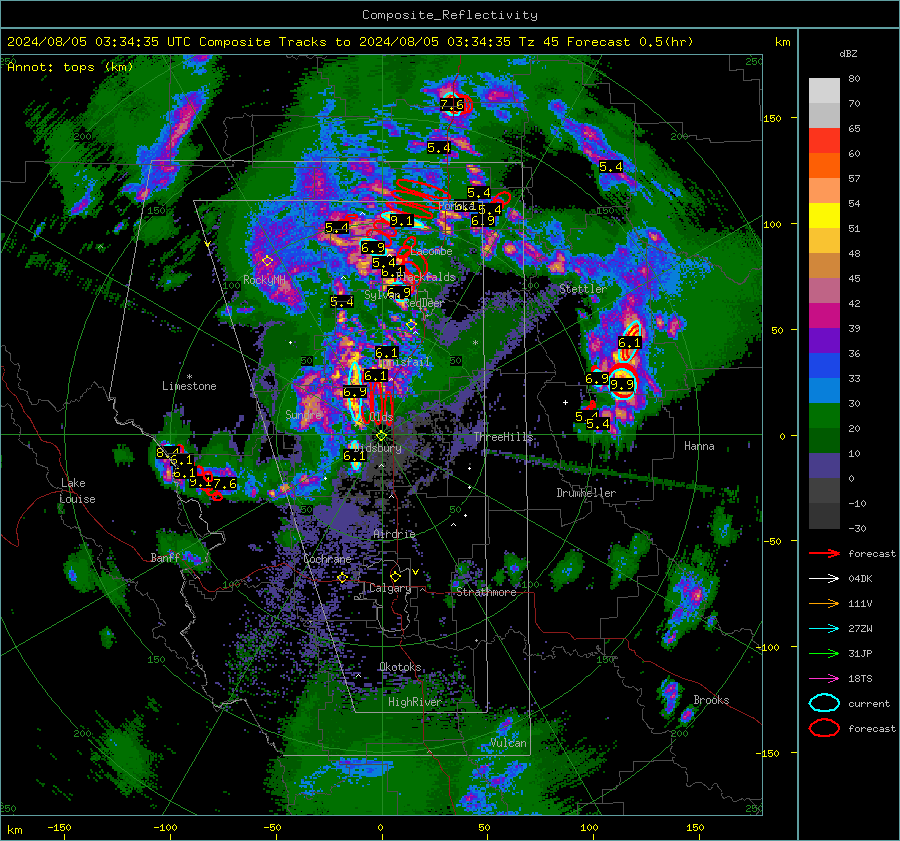Screen dimensions: 900x841
Task: Click the Banff town label
Action: pos(165,557)
